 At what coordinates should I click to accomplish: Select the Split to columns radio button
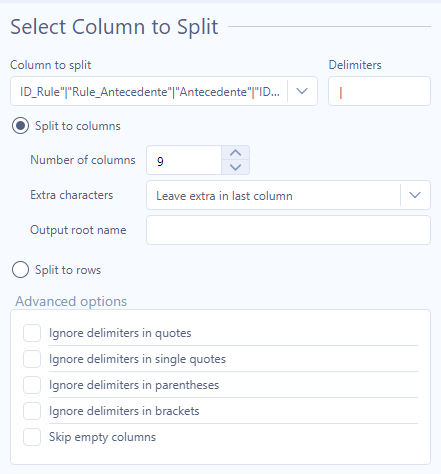tap(20, 126)
